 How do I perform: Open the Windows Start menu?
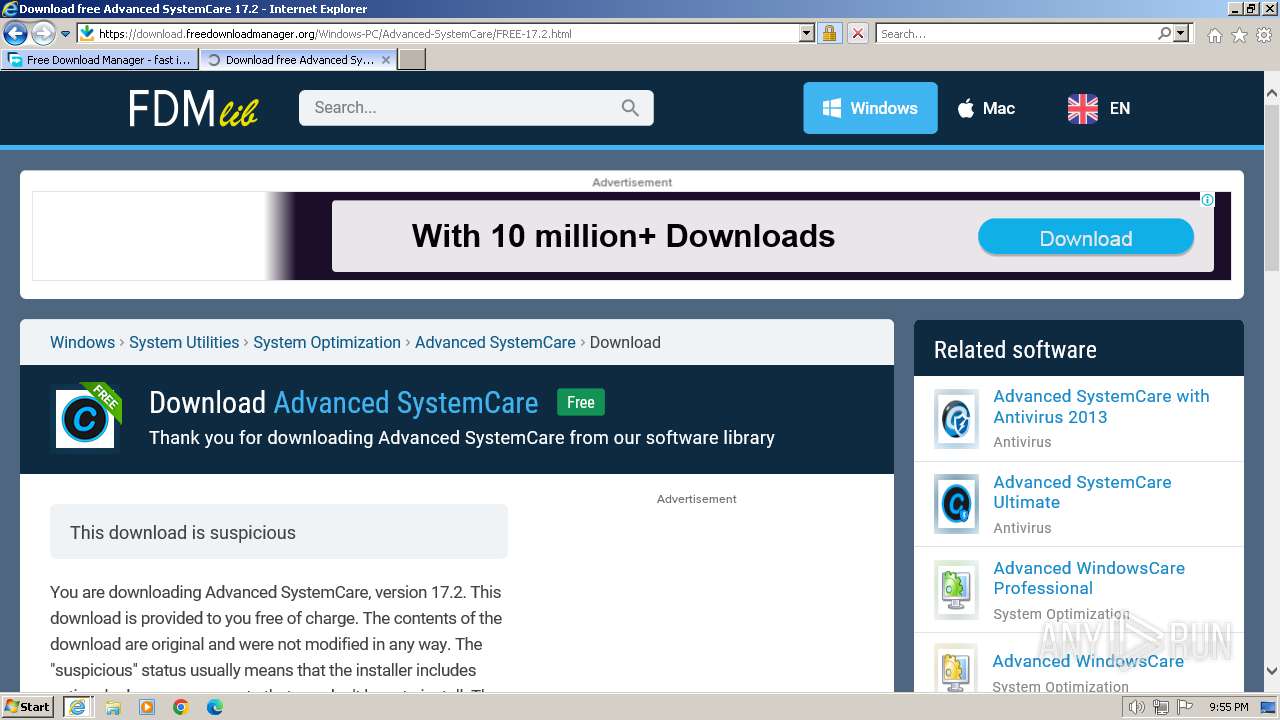(28, 706)
